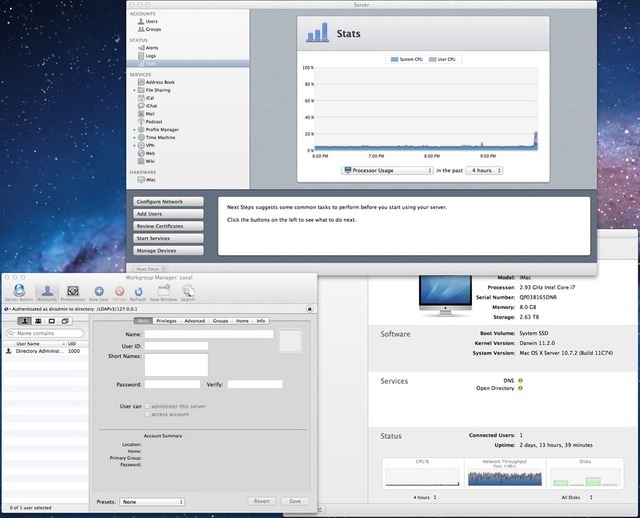This screenshot has height=518, width=640.
Task: Click Server Admin toolbar icon in Workgroup Manager
Action: click(19, 293)
